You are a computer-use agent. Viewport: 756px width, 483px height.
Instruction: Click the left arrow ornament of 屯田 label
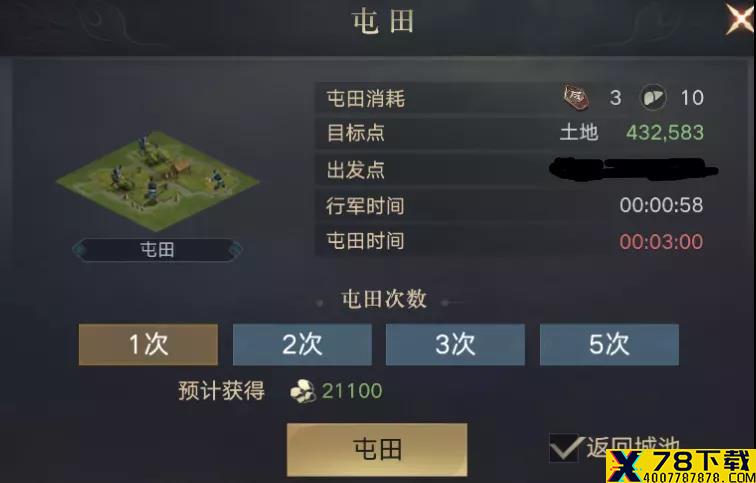(x=79, y=250)
